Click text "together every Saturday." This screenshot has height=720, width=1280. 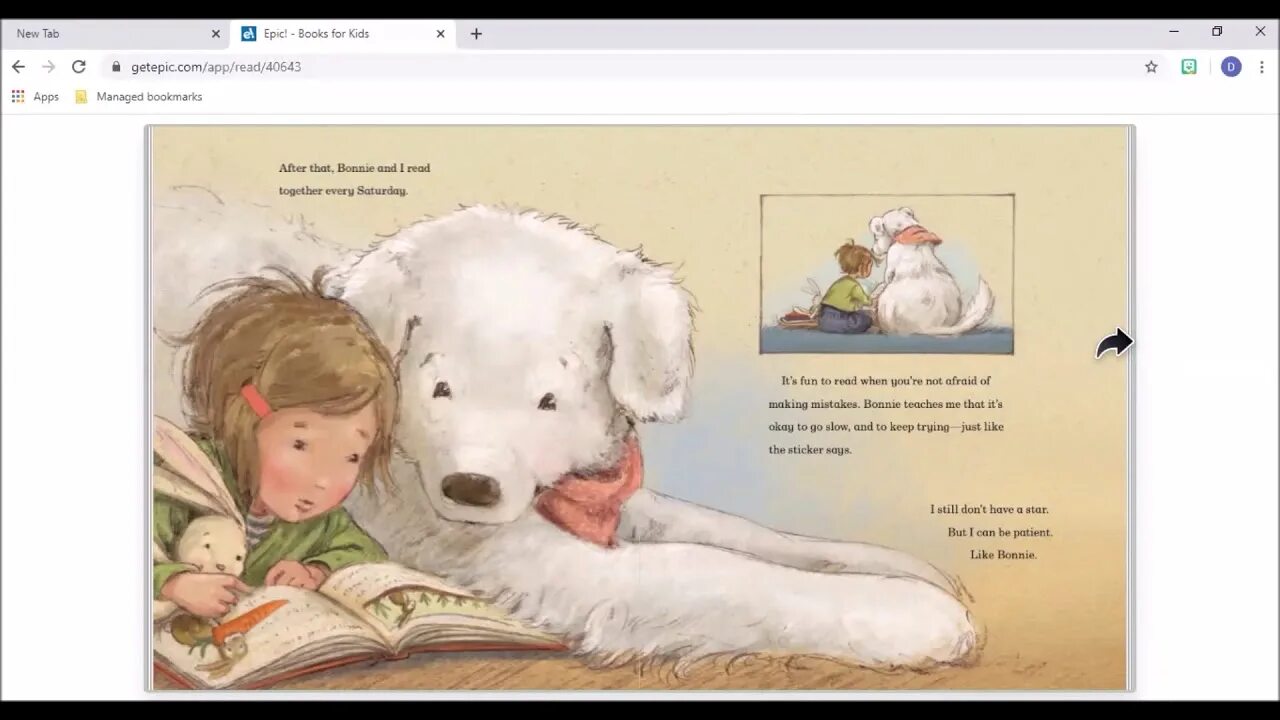[343, 191]
